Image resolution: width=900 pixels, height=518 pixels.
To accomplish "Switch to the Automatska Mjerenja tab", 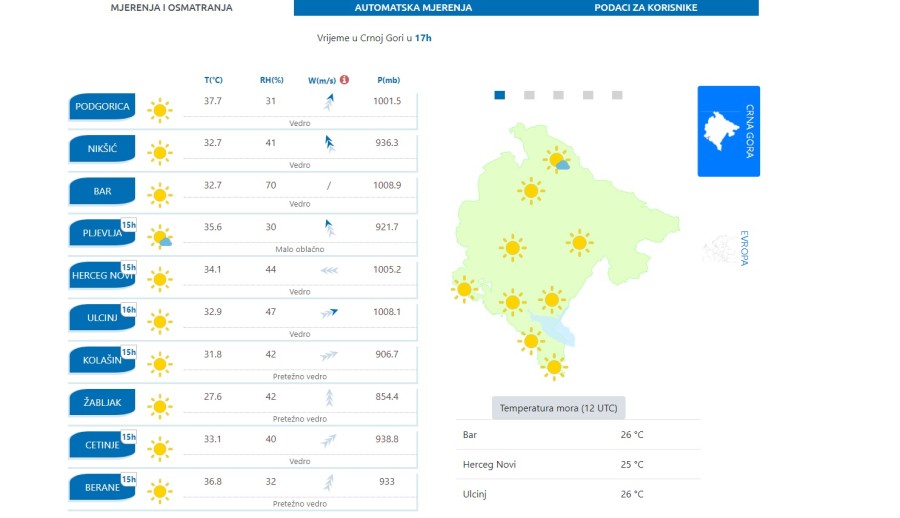I will point(413,8).
